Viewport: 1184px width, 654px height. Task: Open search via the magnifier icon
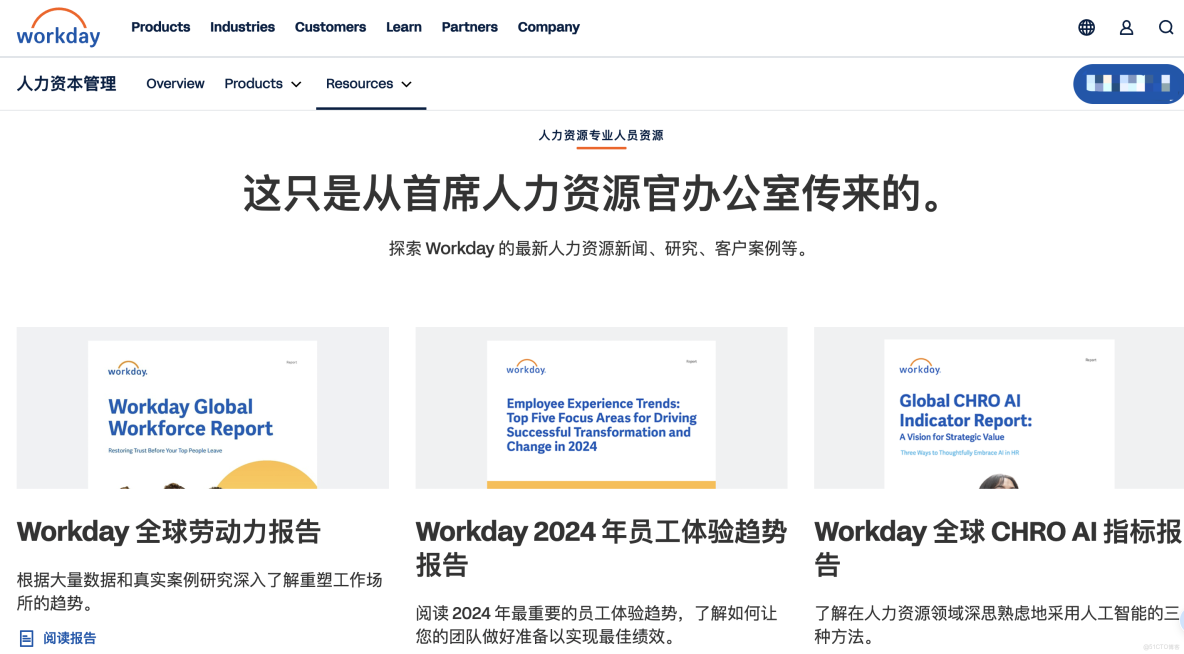[x=1166, y=27]
